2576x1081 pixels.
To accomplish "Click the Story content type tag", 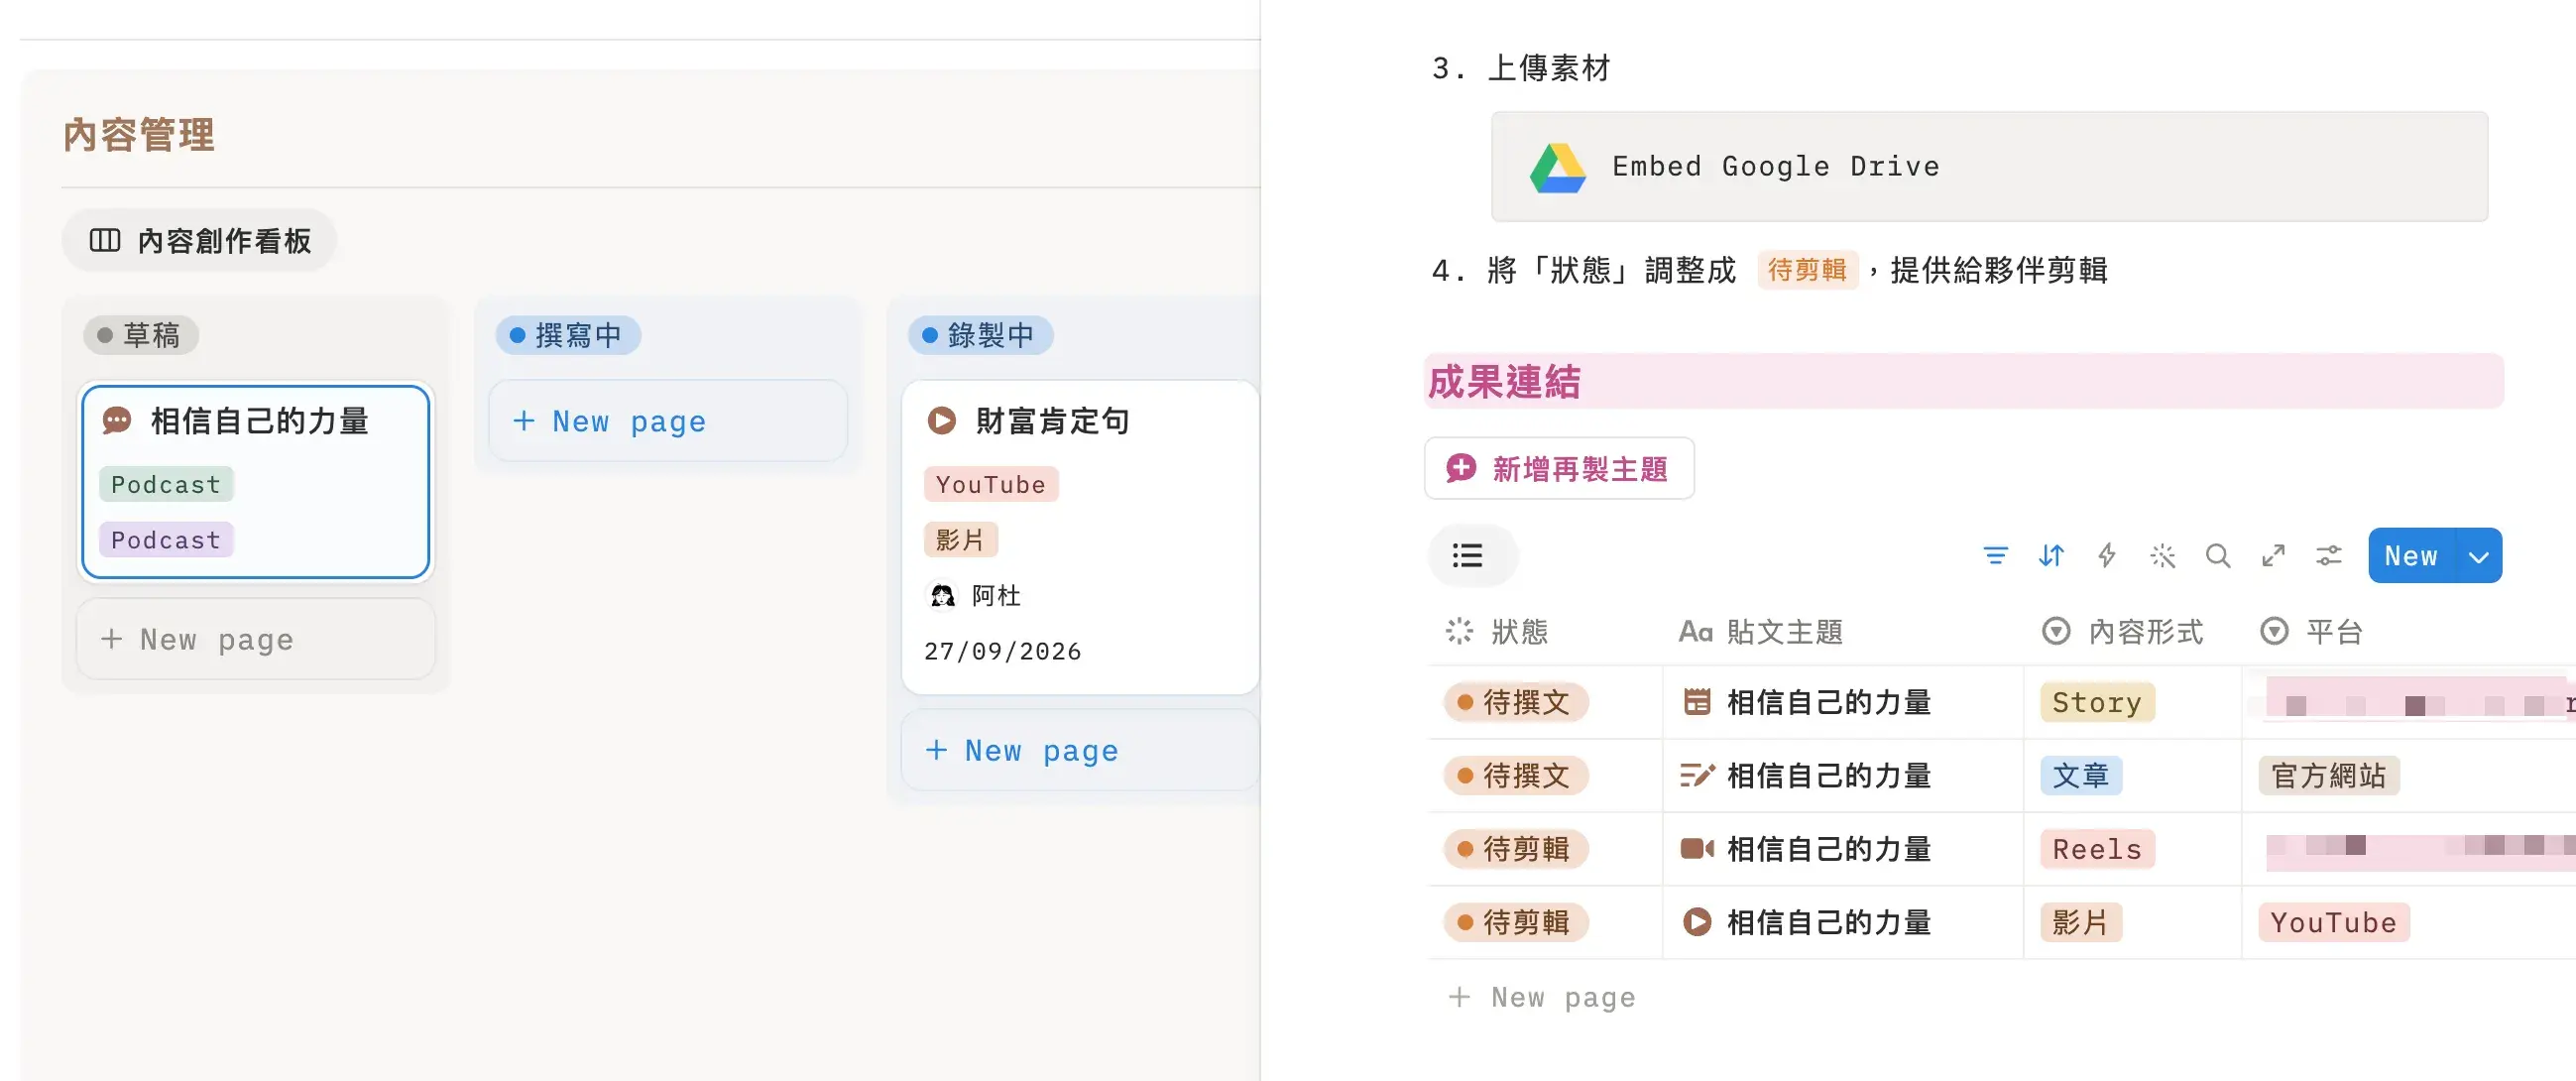I will [x=2097, y=702].
